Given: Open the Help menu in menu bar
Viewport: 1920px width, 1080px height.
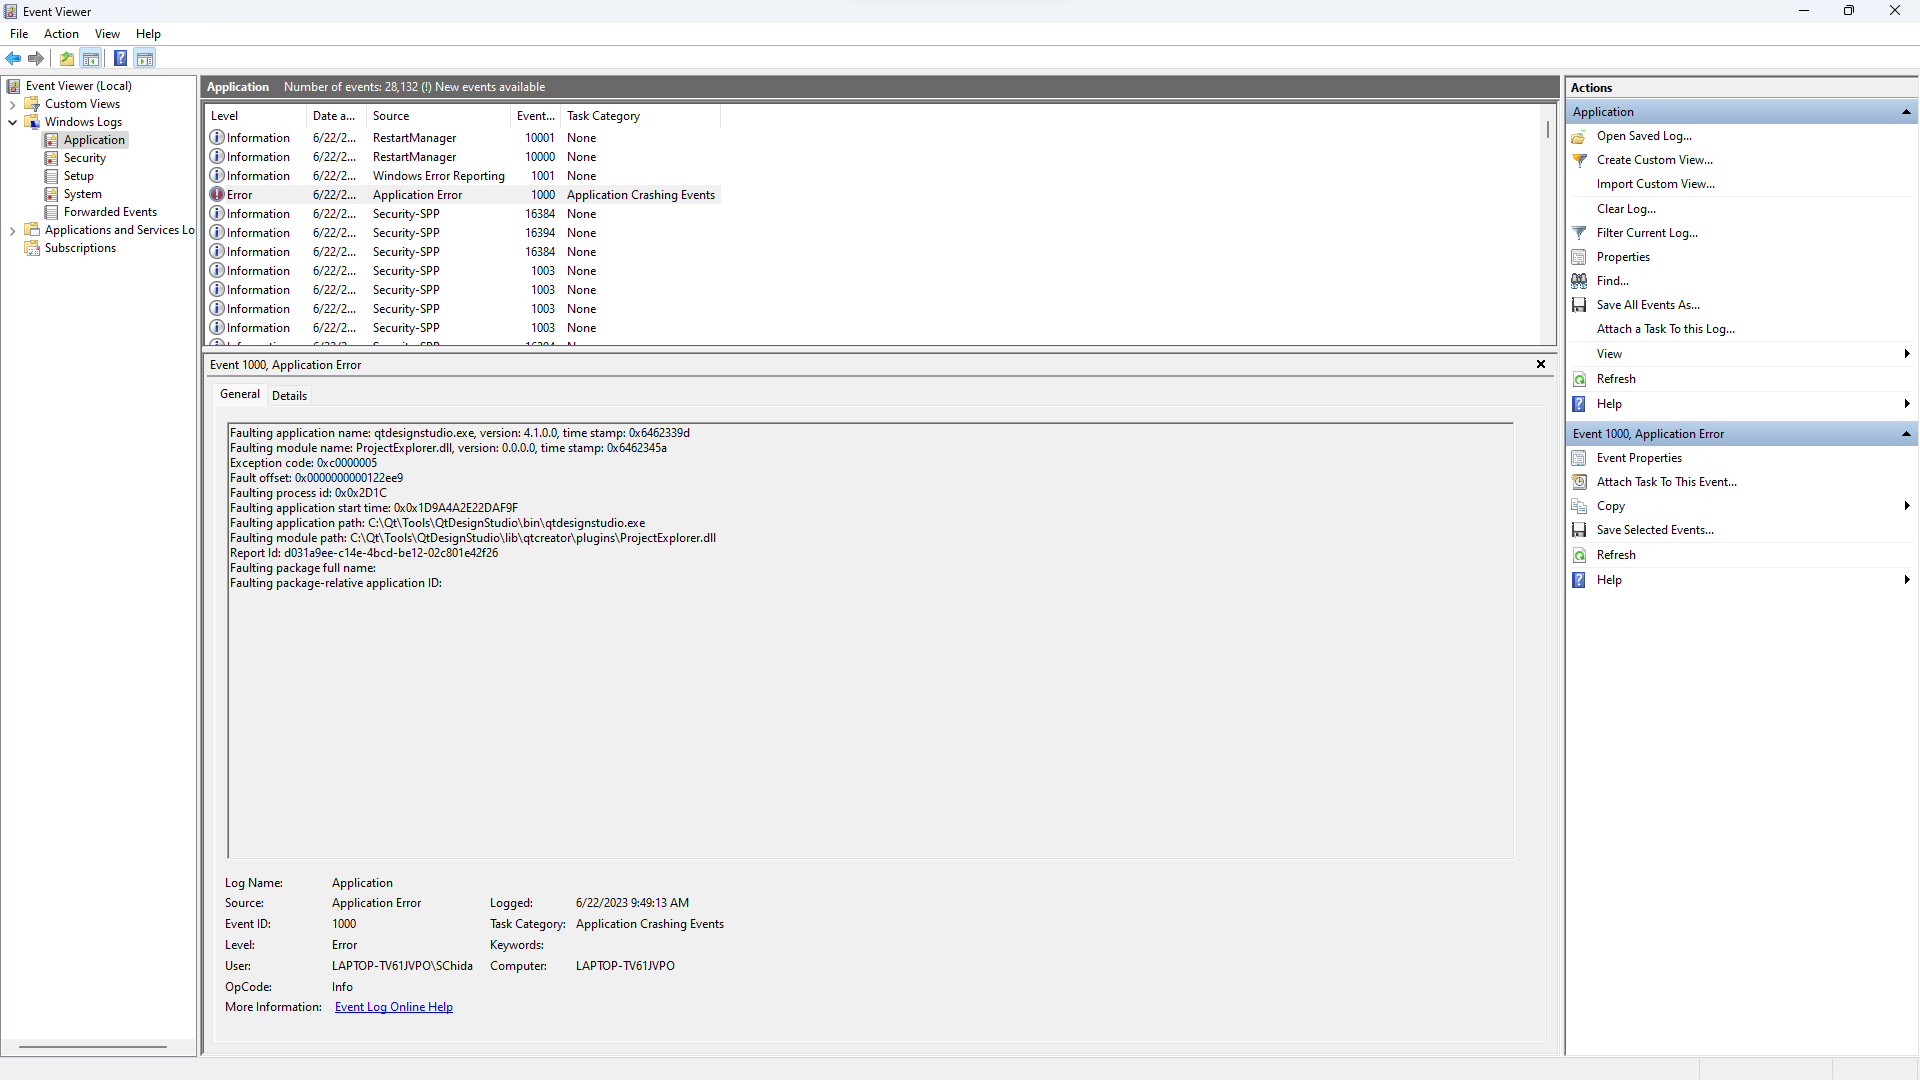Looking at the screenshot, I should 148,34.
